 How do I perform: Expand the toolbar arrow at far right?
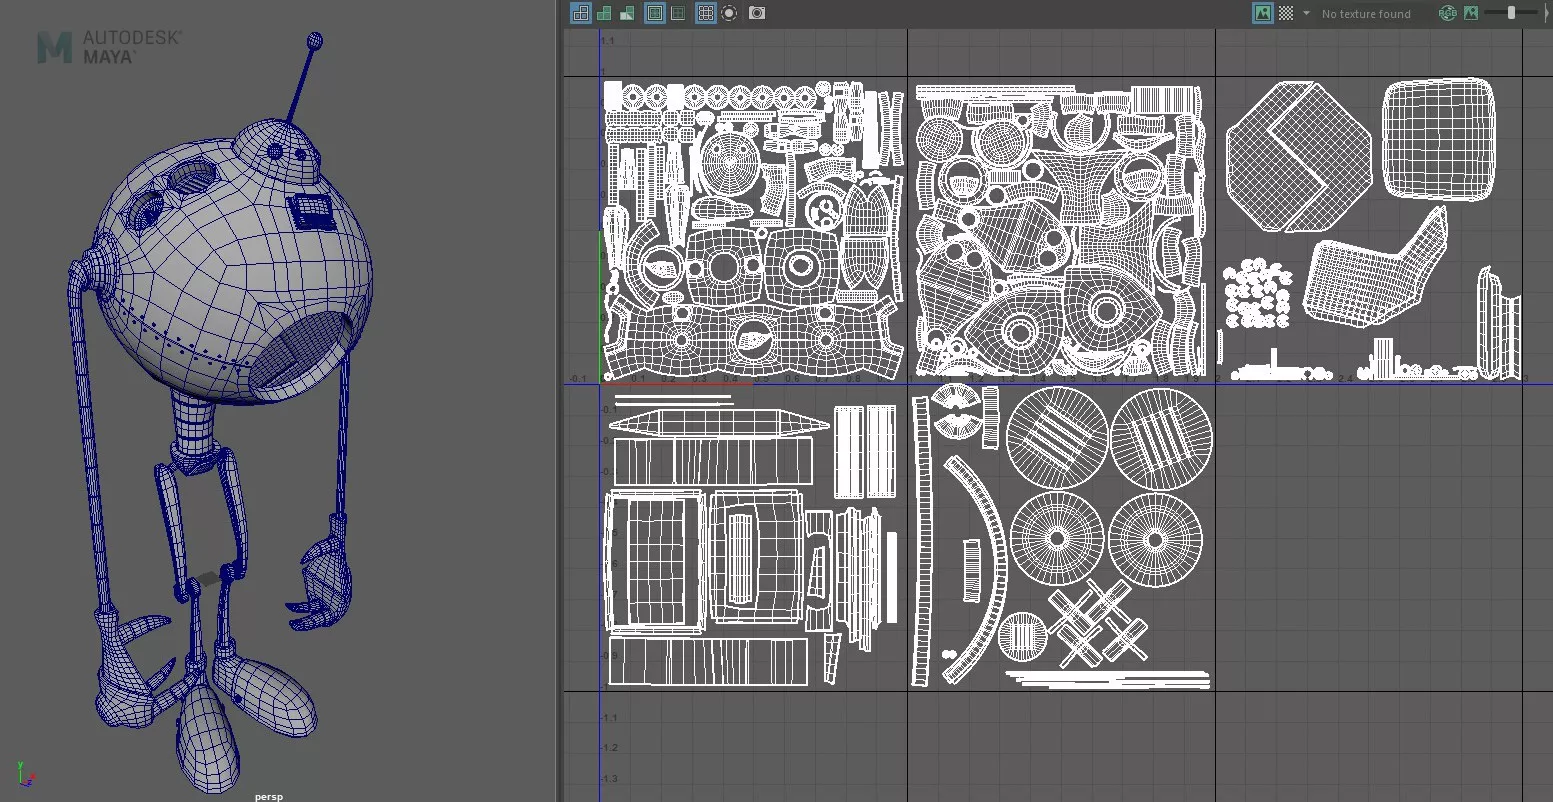[1546, 13]
